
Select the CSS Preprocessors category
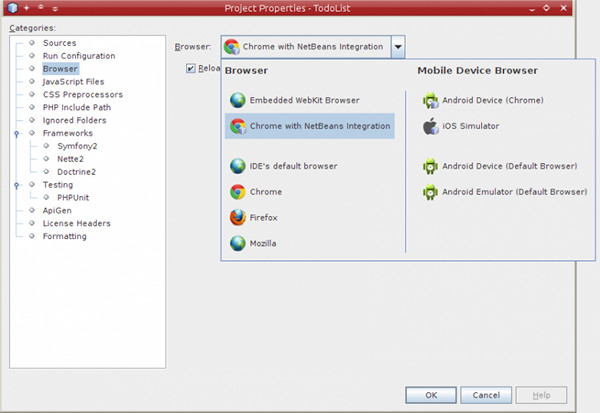(x=83, y=95)
